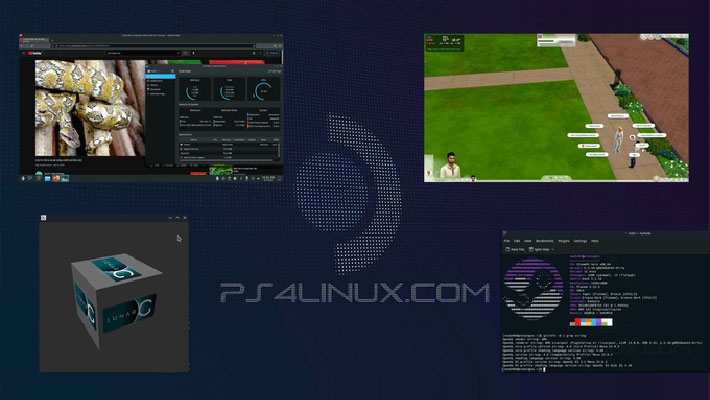Open the View menu in Konsole

[528, 241]
